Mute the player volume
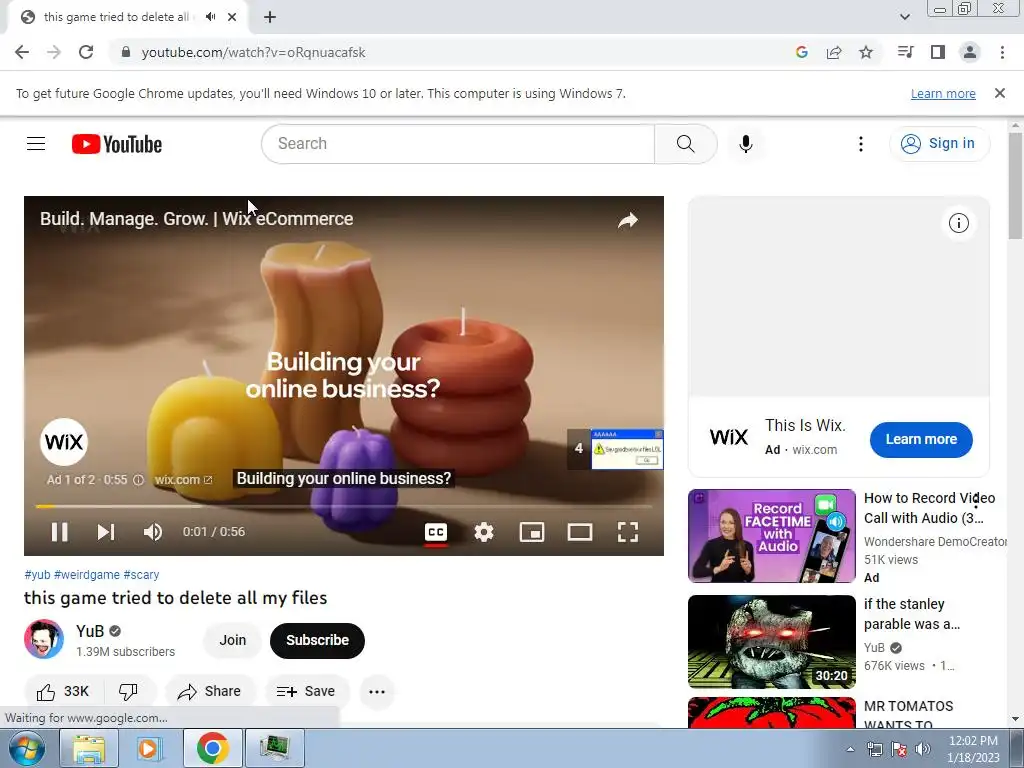 click(153, 532)
